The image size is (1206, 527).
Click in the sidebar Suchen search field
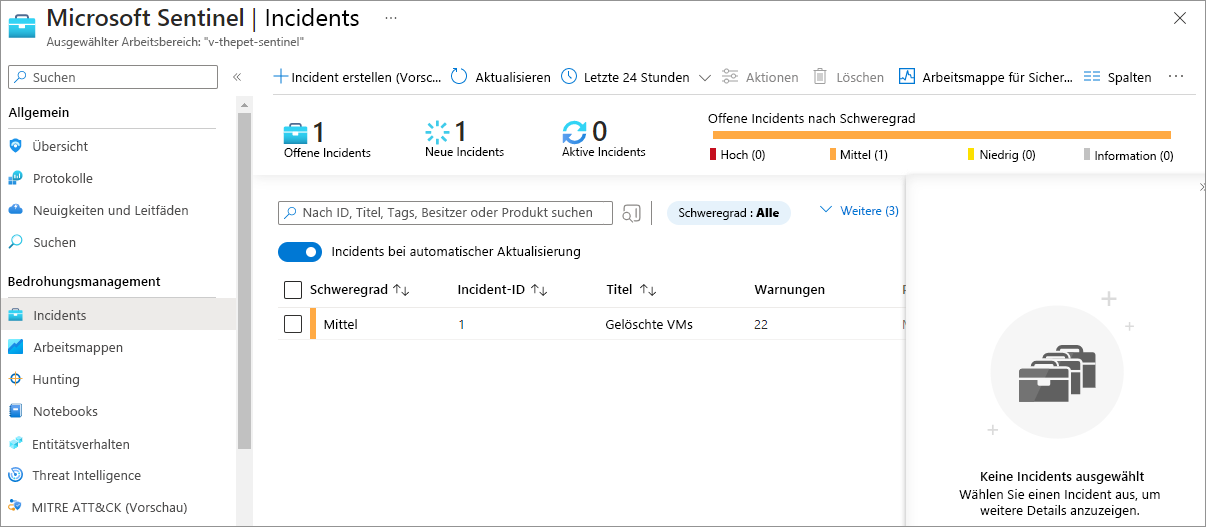pos(113,77)
